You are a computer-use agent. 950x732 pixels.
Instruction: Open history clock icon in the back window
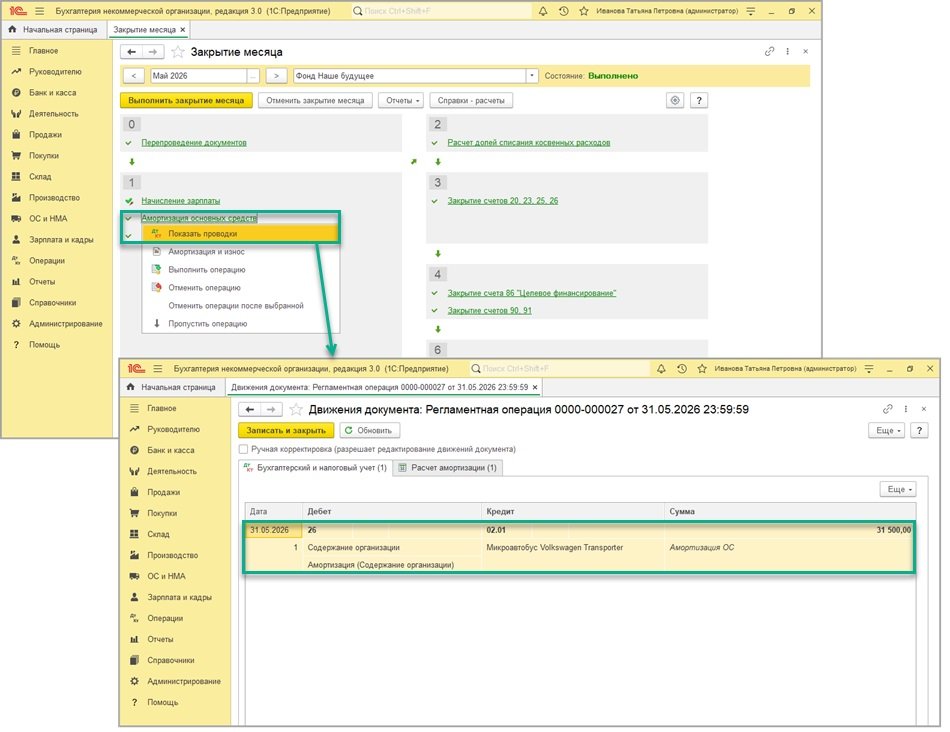(563, 11)
